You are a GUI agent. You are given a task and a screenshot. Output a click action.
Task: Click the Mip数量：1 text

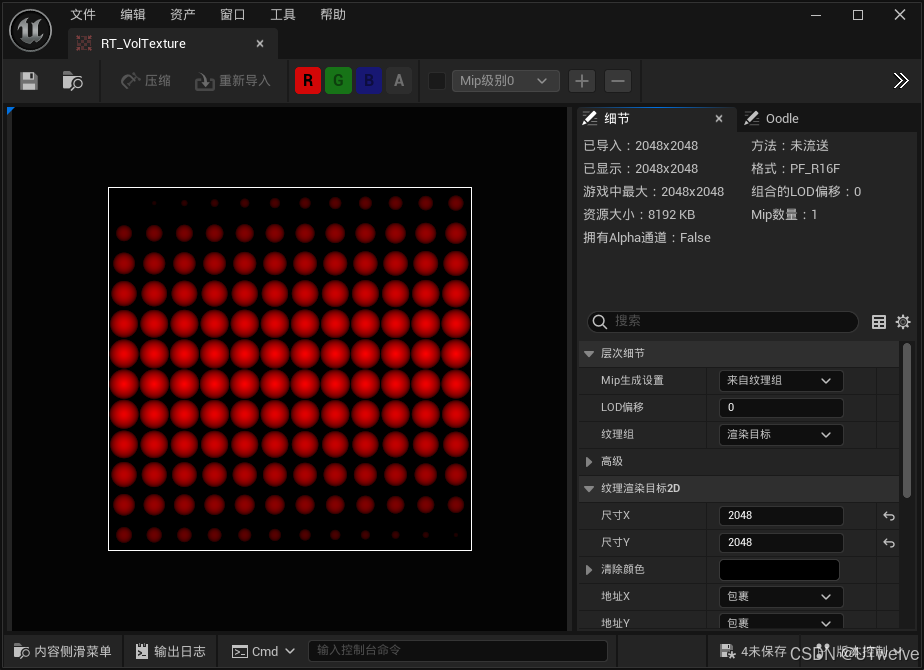[784, 214]
